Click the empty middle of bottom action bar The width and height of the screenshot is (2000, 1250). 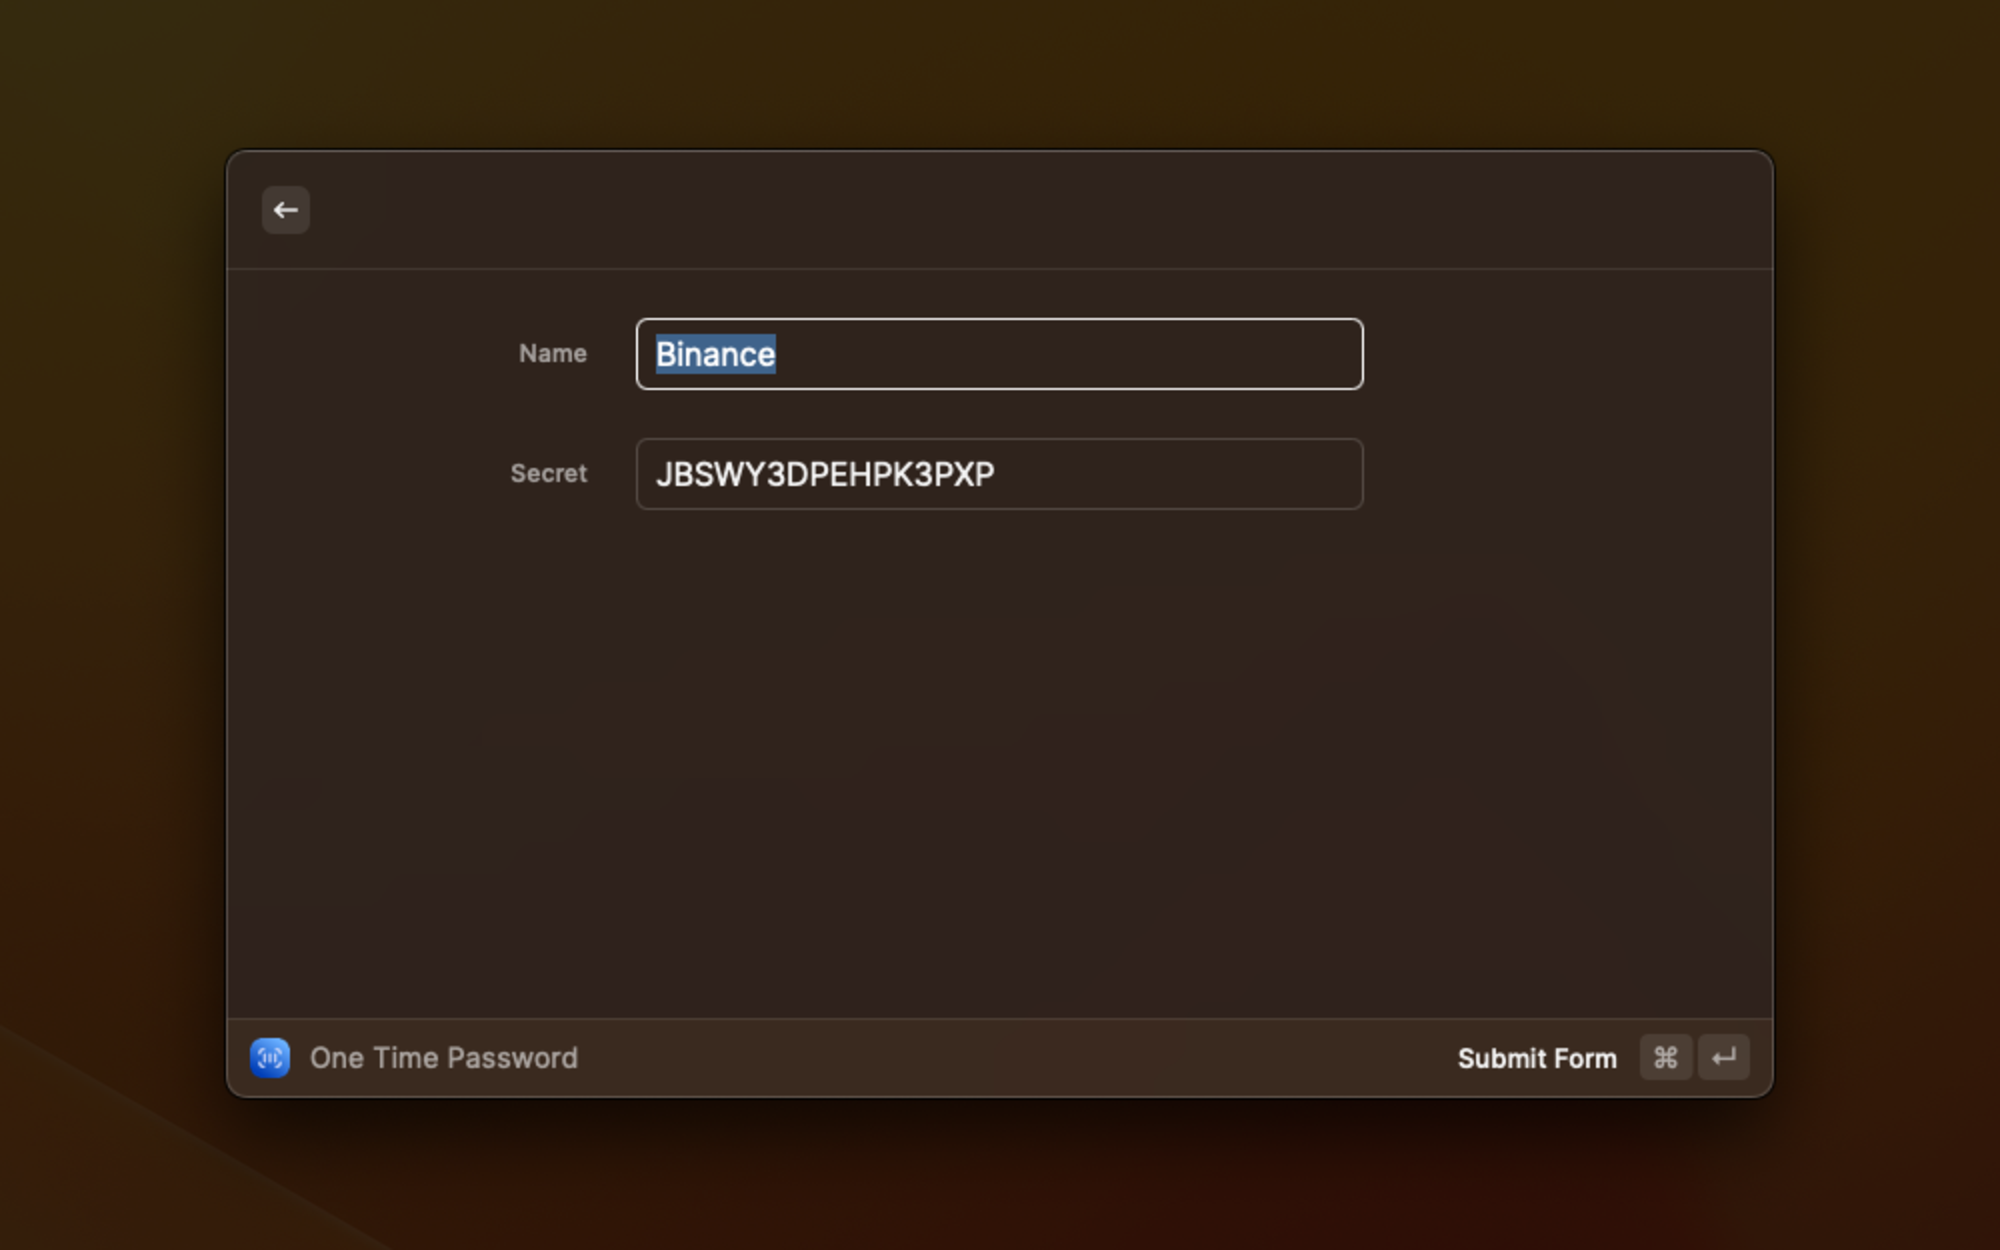1000,1057
